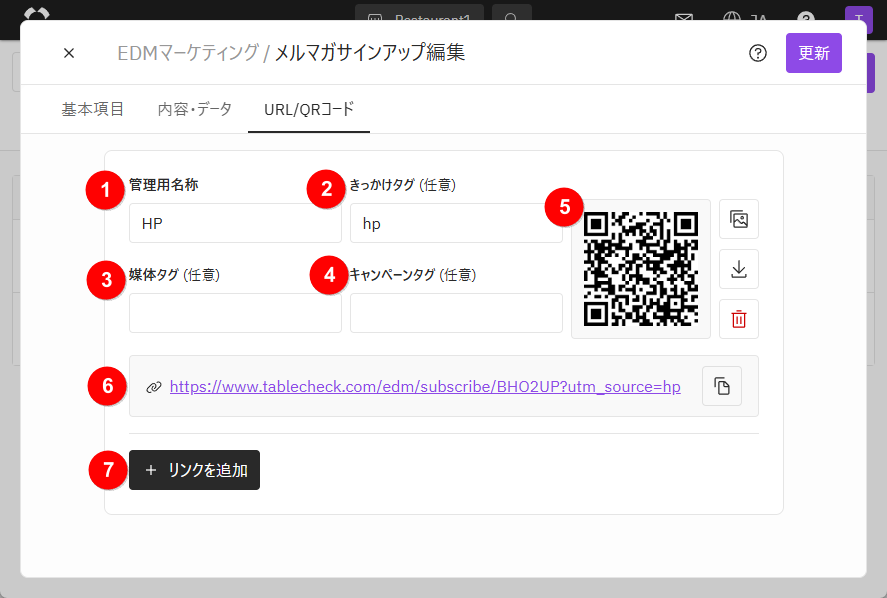
Task: Click the chain link icon before the URL
Action: 154,388
